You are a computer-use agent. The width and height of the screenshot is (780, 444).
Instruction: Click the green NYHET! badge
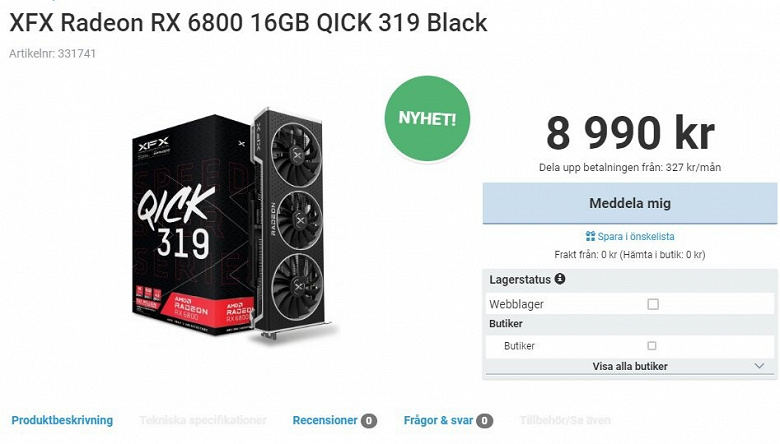pos(427,118)
